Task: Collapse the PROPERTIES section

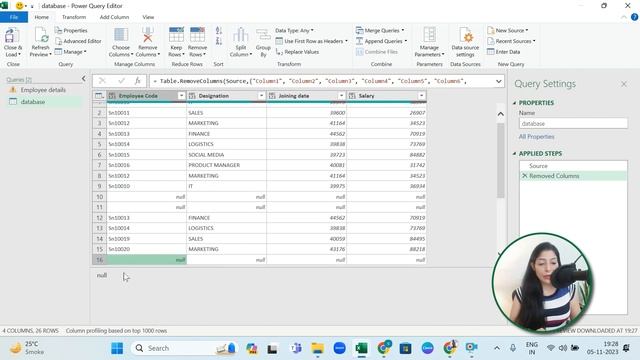Action: [x=514, y=103]
